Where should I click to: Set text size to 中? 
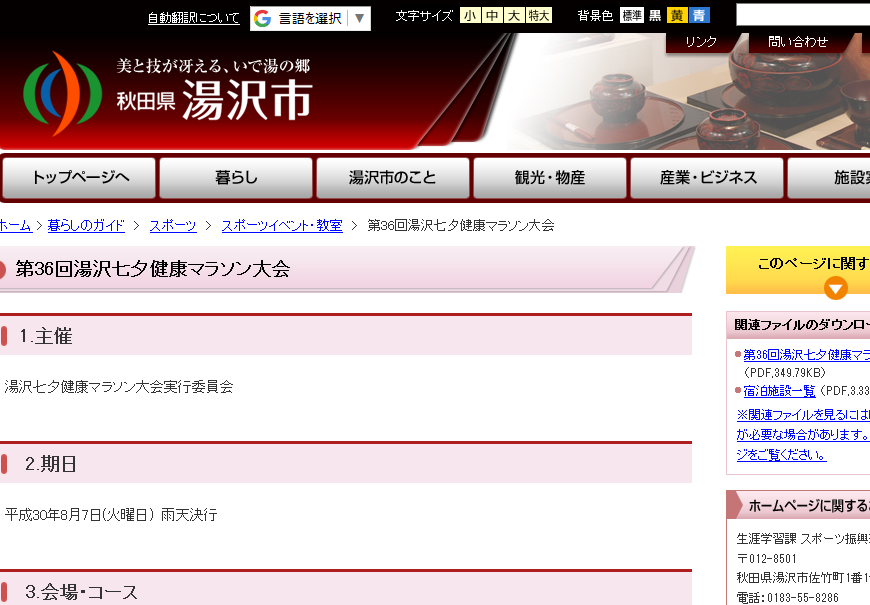492,16
